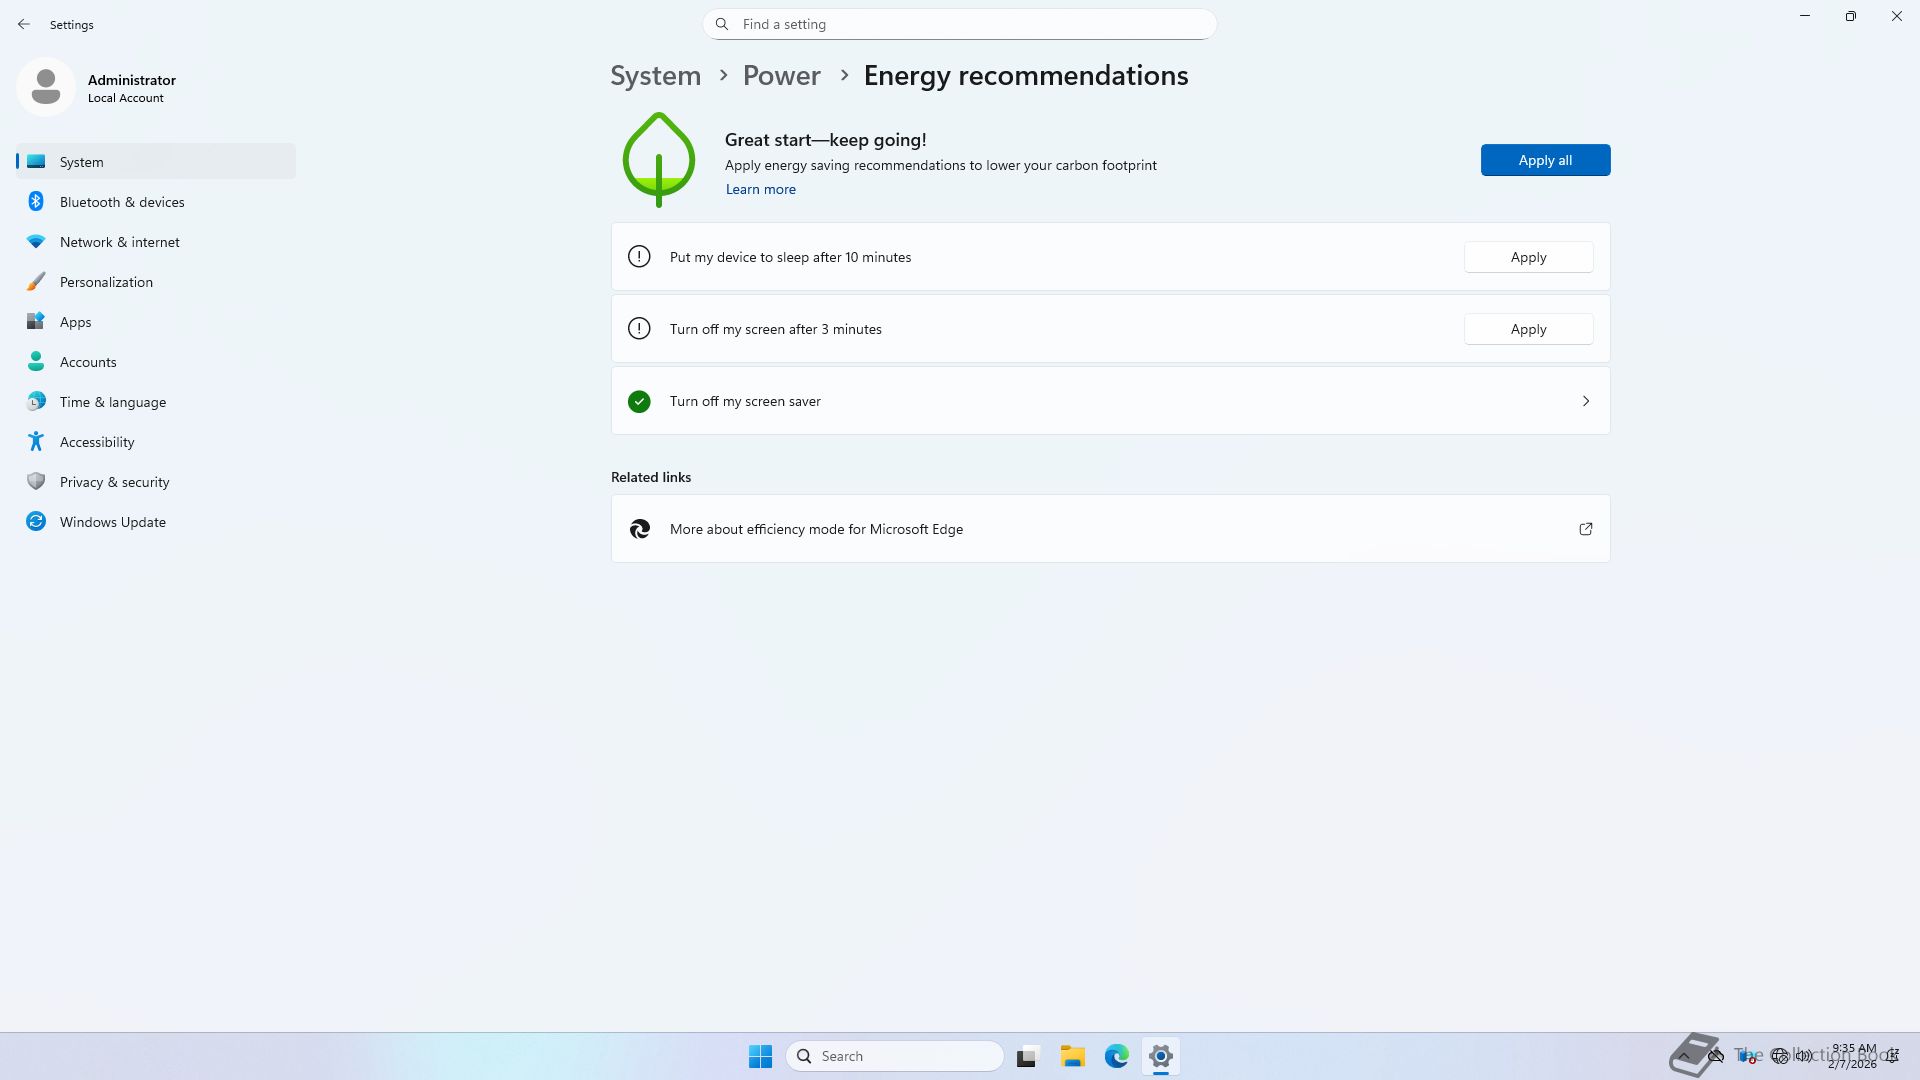Open Accessibility settings

97,442
